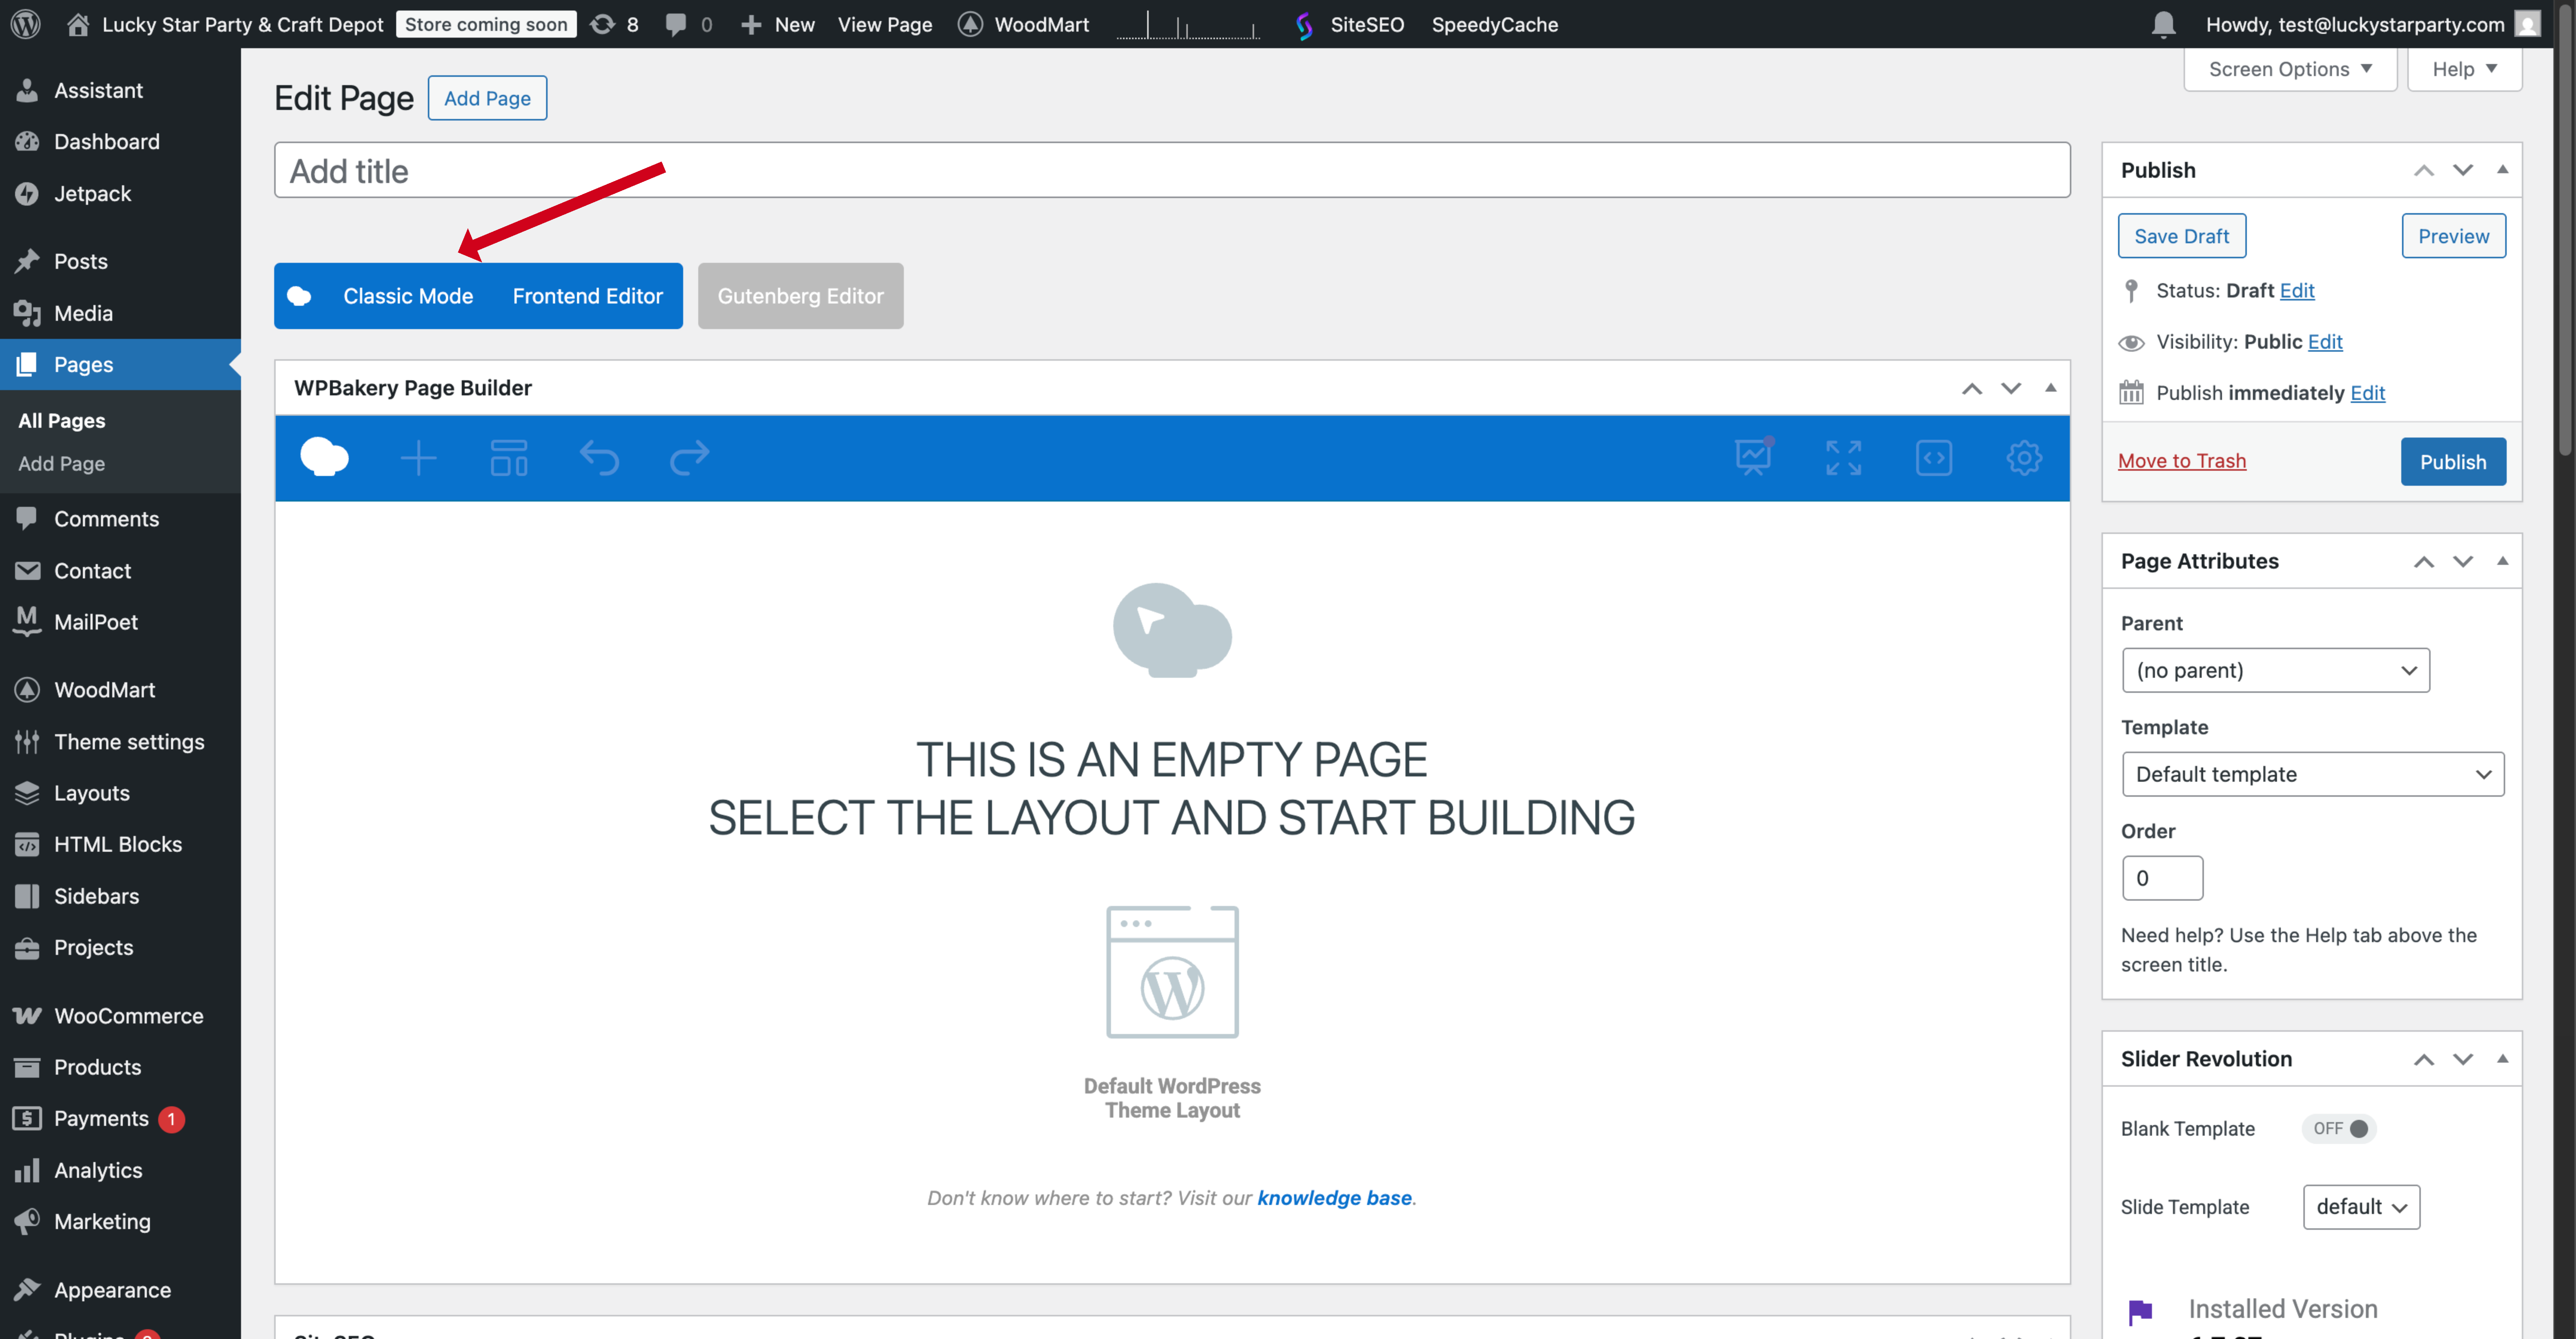Click the notification bell icon
2576x1339 pixels.
point(2163,24)
